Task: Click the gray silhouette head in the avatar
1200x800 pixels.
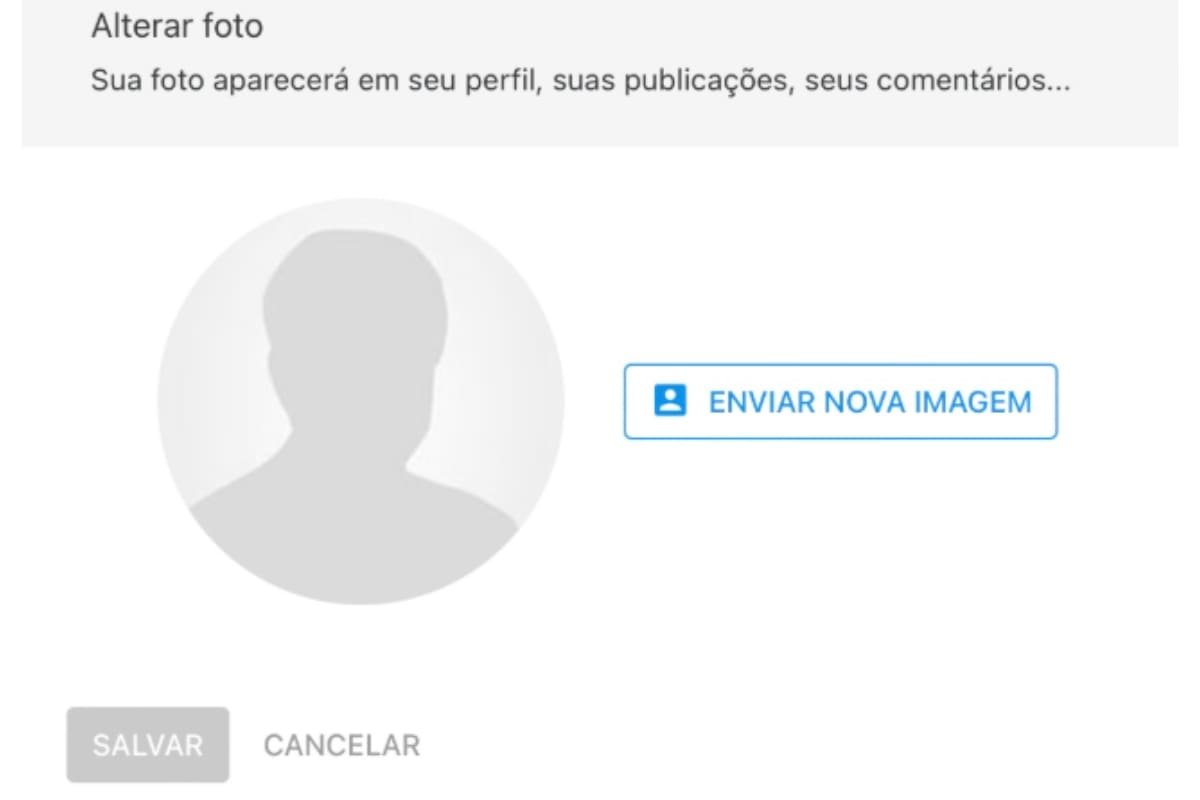Action: point(355,320)
